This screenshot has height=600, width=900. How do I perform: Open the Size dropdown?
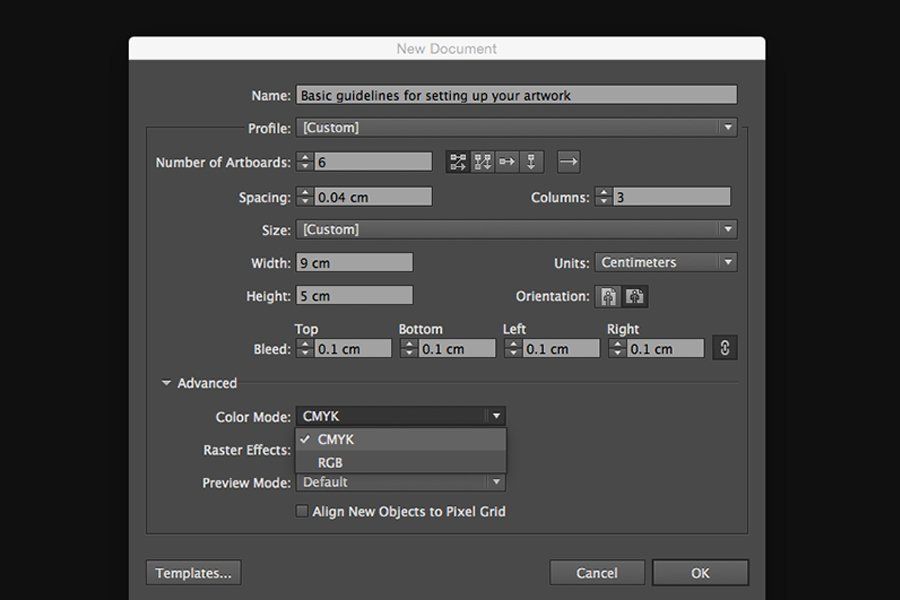point(728,229)
